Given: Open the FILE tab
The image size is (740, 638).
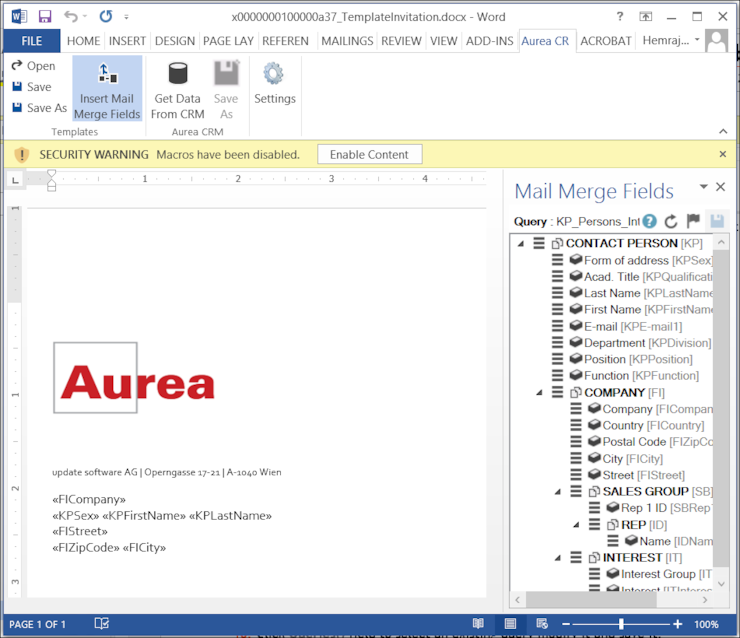Looking at the screenshot, I should [32, 41].
